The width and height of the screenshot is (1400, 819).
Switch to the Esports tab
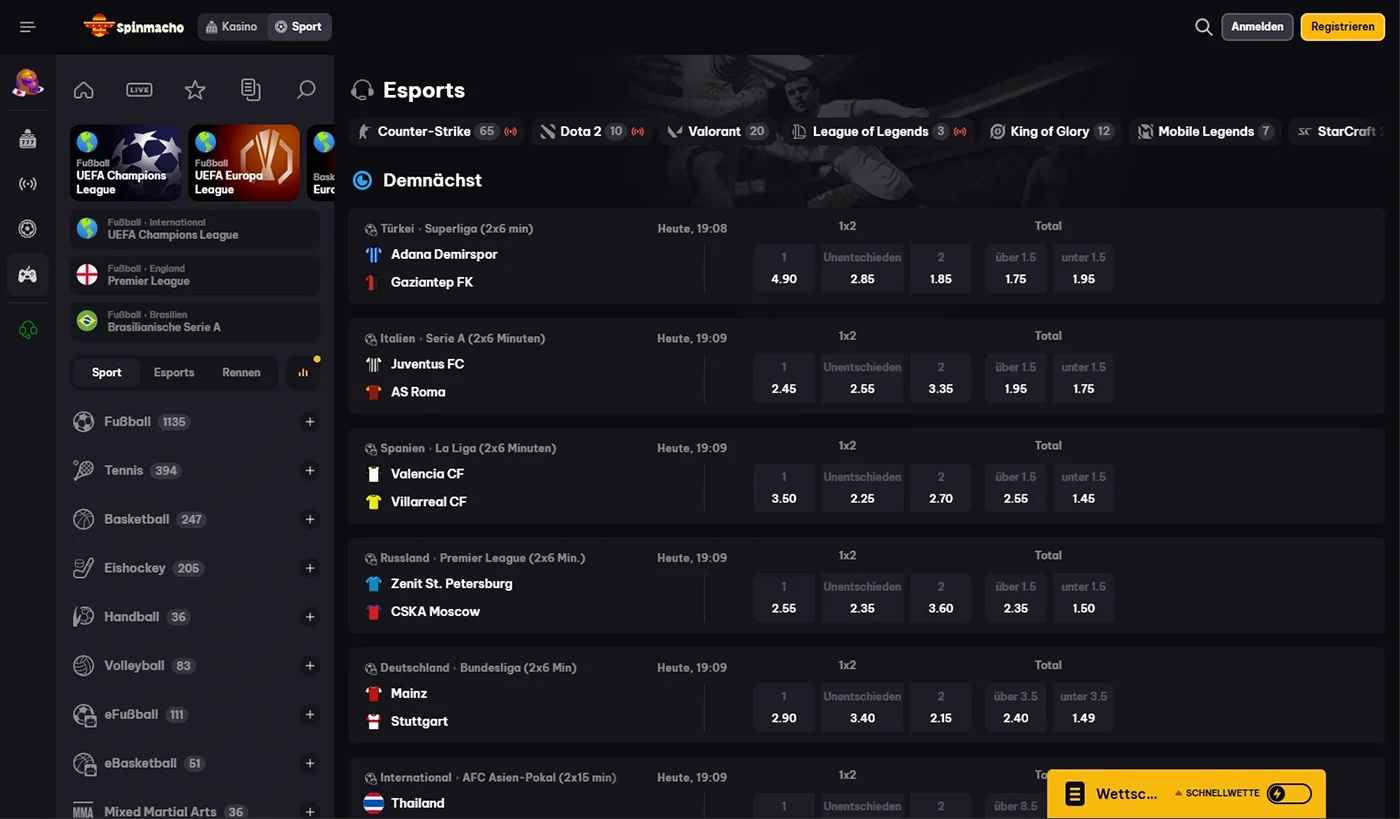(173, 372)
